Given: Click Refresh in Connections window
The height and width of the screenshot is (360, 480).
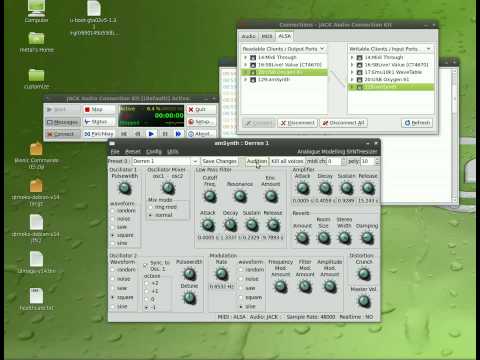Looking at the screenshot, I should coord(417,123).
